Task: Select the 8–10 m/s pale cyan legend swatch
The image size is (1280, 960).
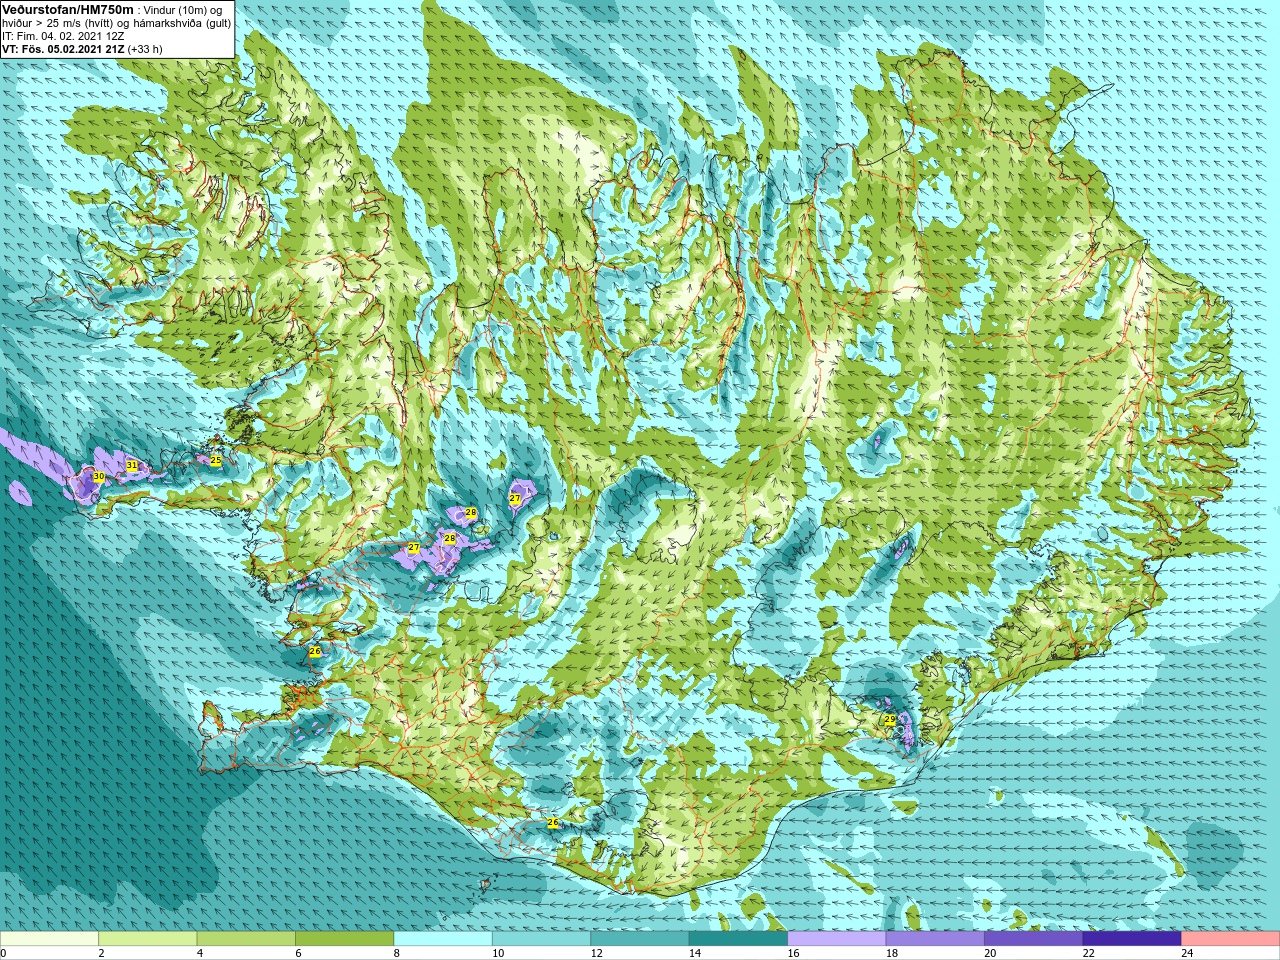Action: pyautogui.click(x=443, y=939)
